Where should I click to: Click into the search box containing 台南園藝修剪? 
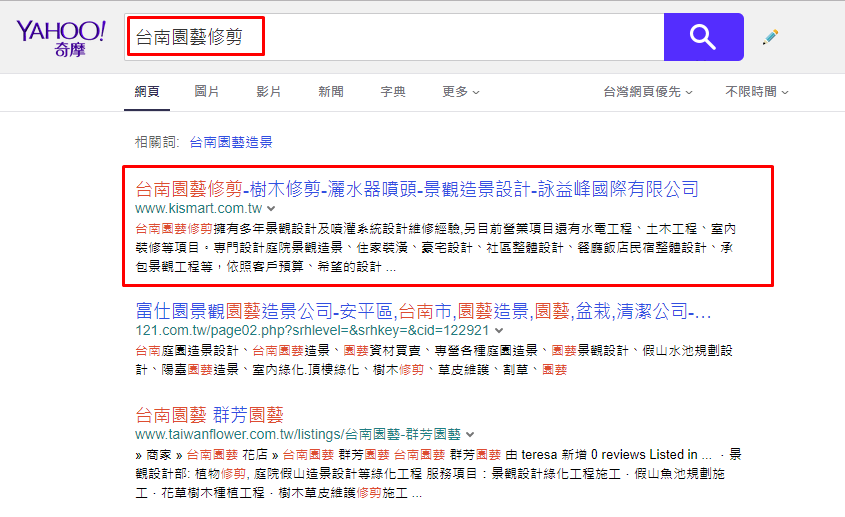pyautogui.click(x=394, y=37)
